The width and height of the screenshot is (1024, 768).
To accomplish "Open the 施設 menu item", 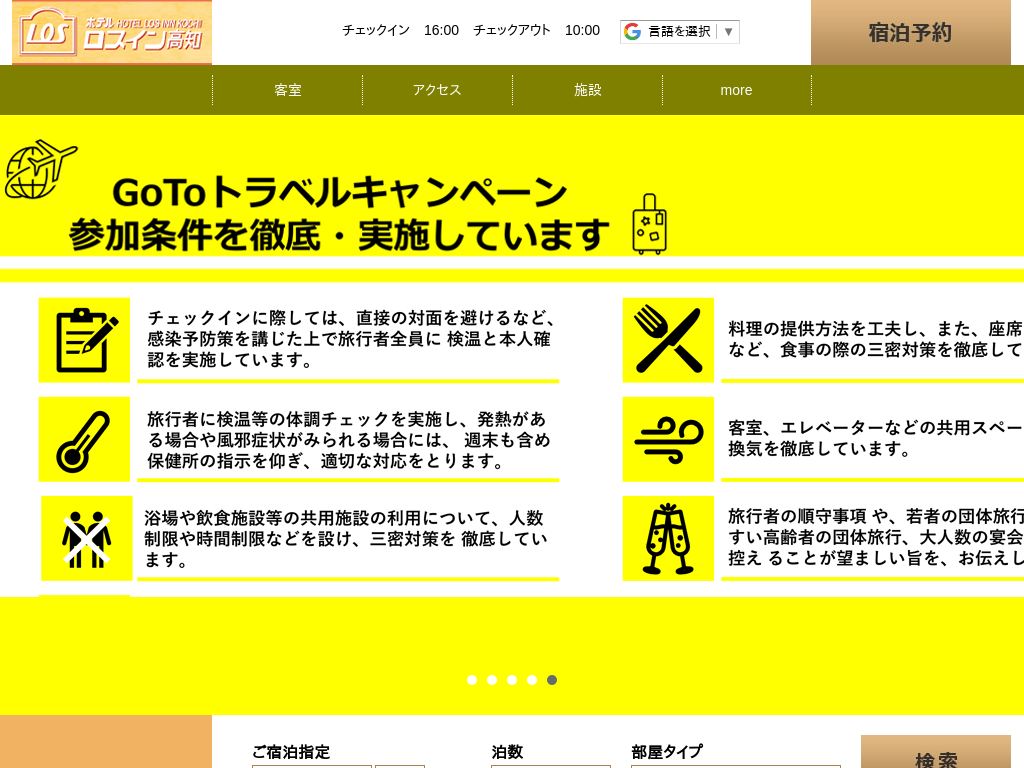I will 587,90.
